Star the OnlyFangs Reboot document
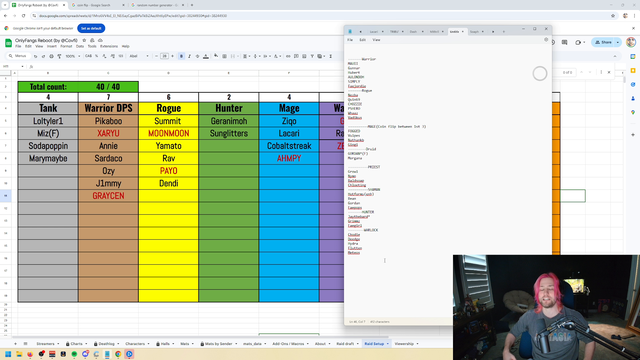Screen dimensions: 640x360 coord(84,40)
